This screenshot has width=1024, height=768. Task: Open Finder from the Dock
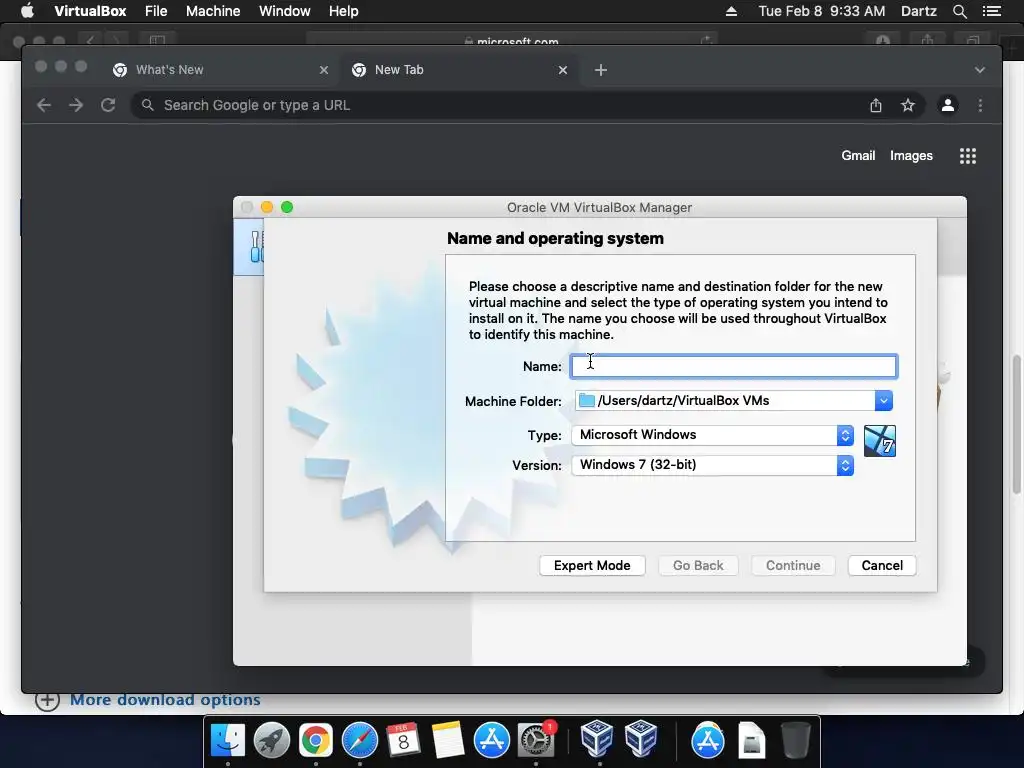click(227, 741)
